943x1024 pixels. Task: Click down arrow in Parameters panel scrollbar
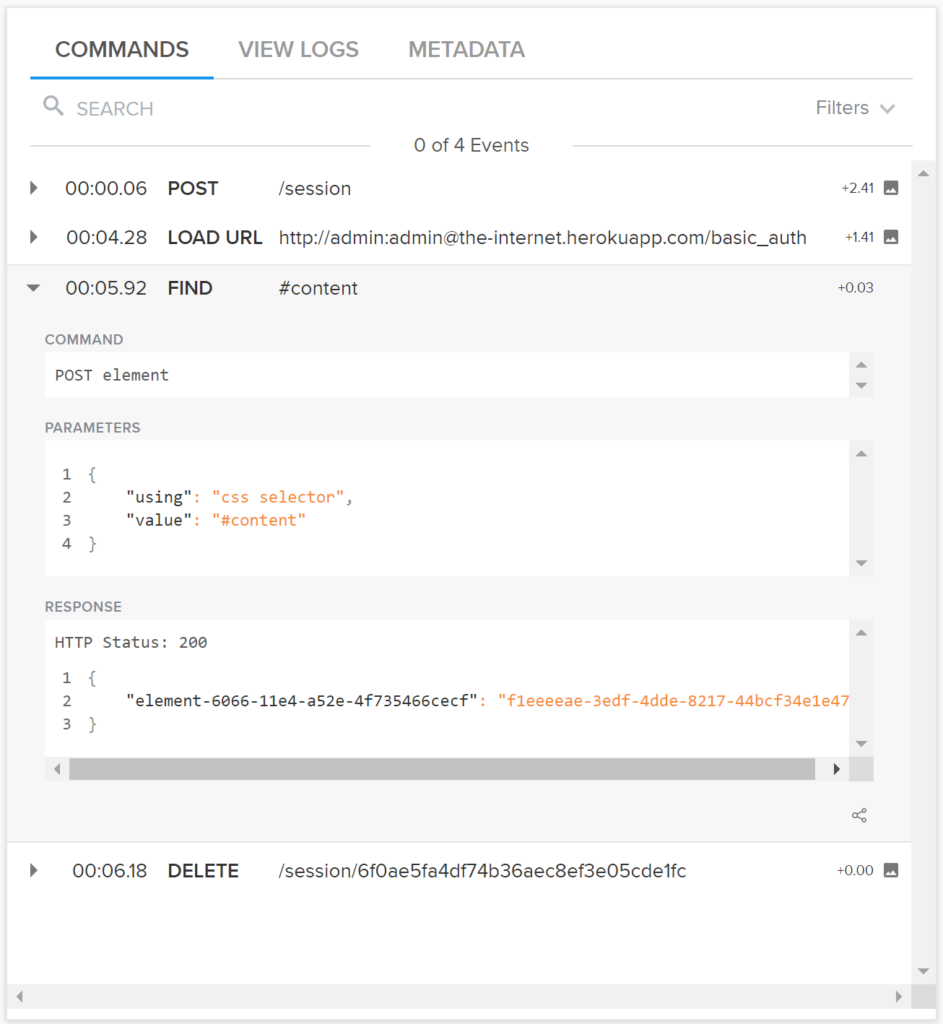tap(861, 563)
